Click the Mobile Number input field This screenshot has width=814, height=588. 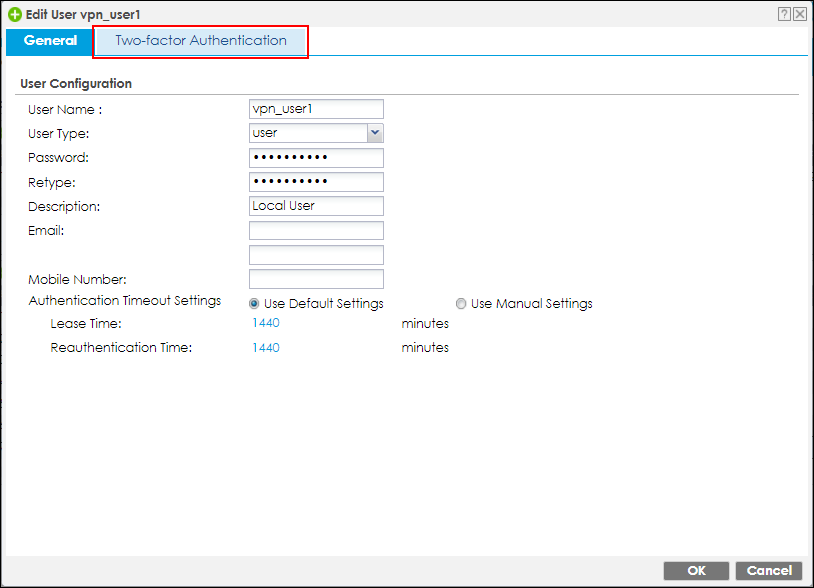[x=316, y=279]
